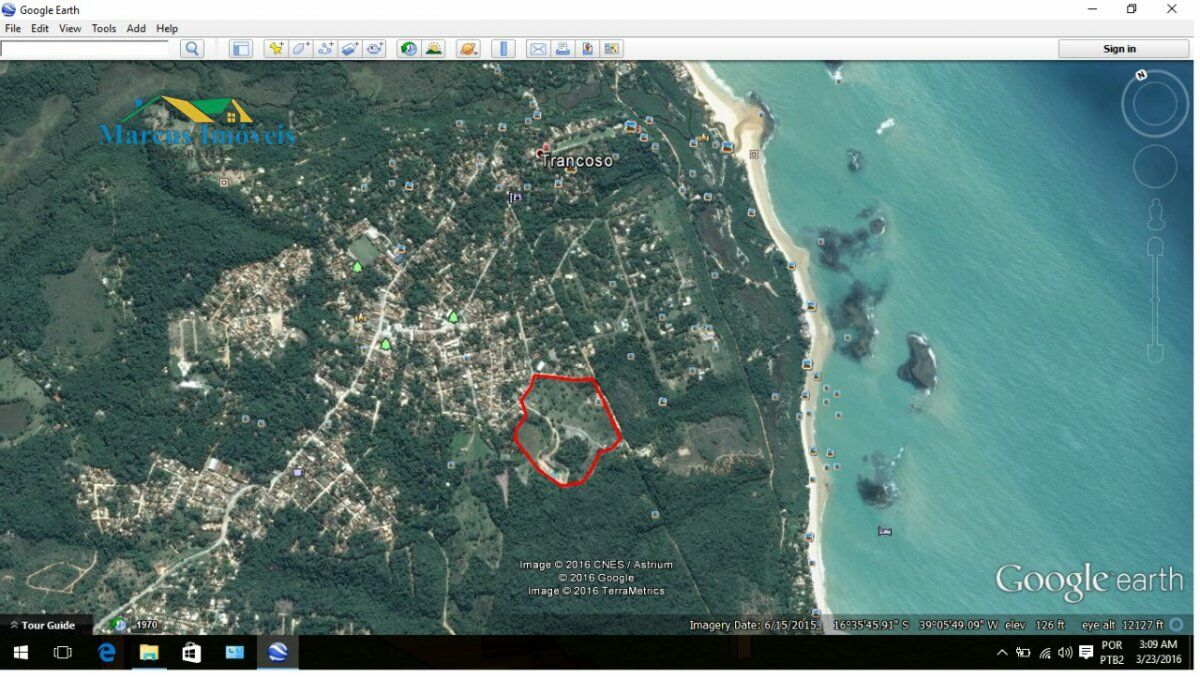The image size is (1200, 677).
Task: Click the search input field
Action: pos(85,49)
